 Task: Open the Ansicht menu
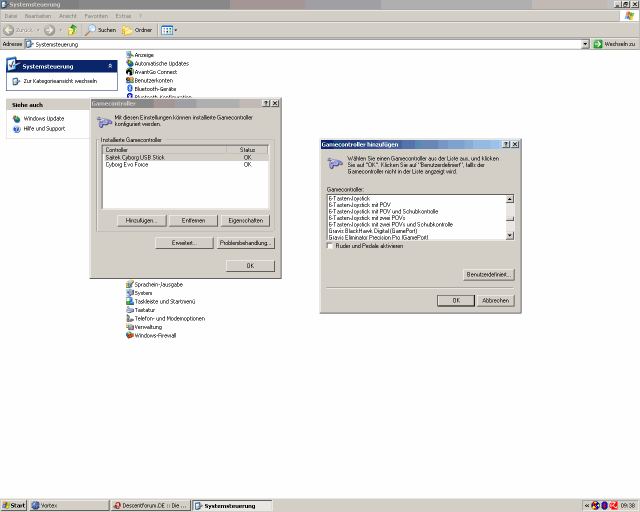(68, 16)
